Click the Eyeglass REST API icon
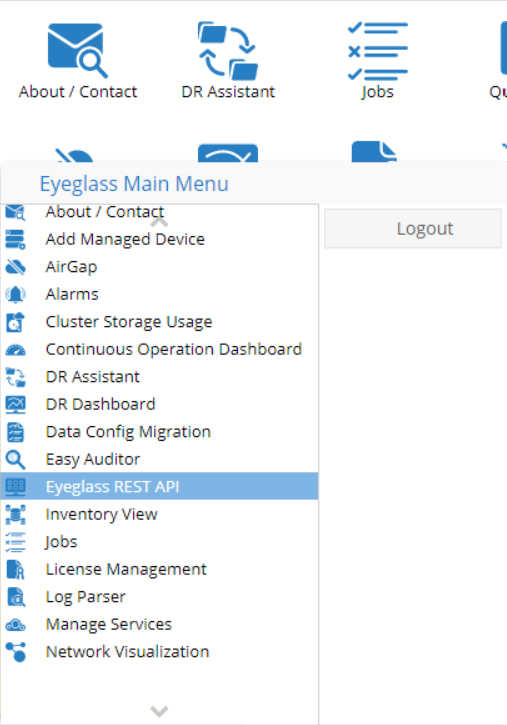 15,486
